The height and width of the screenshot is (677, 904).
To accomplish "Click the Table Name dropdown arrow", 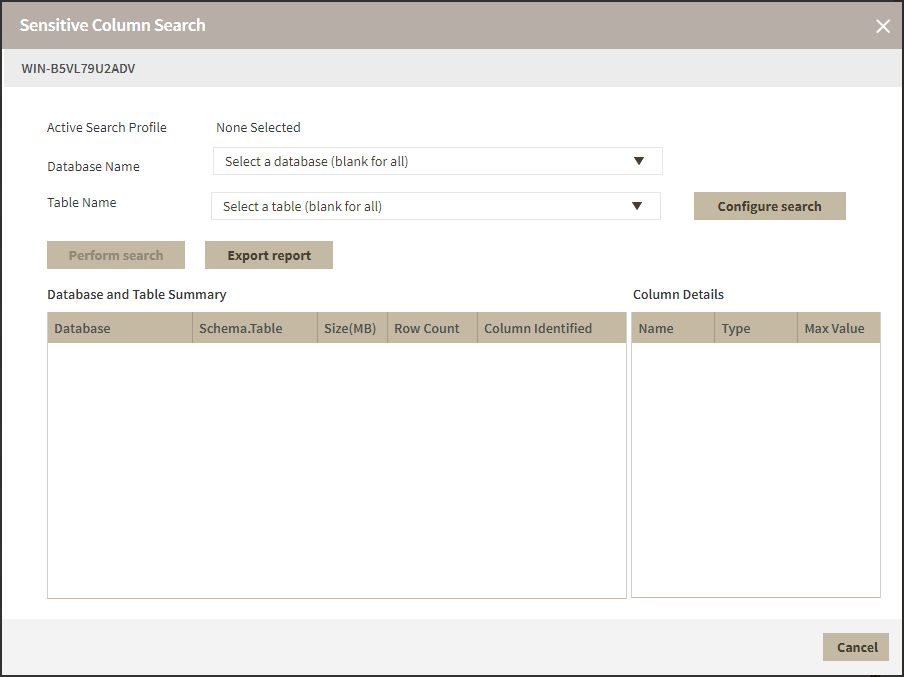I will pos(637,206).
